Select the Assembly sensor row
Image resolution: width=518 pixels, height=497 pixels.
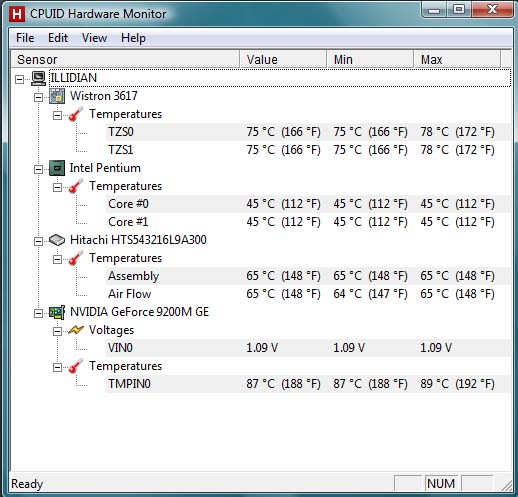coord(308,276)
